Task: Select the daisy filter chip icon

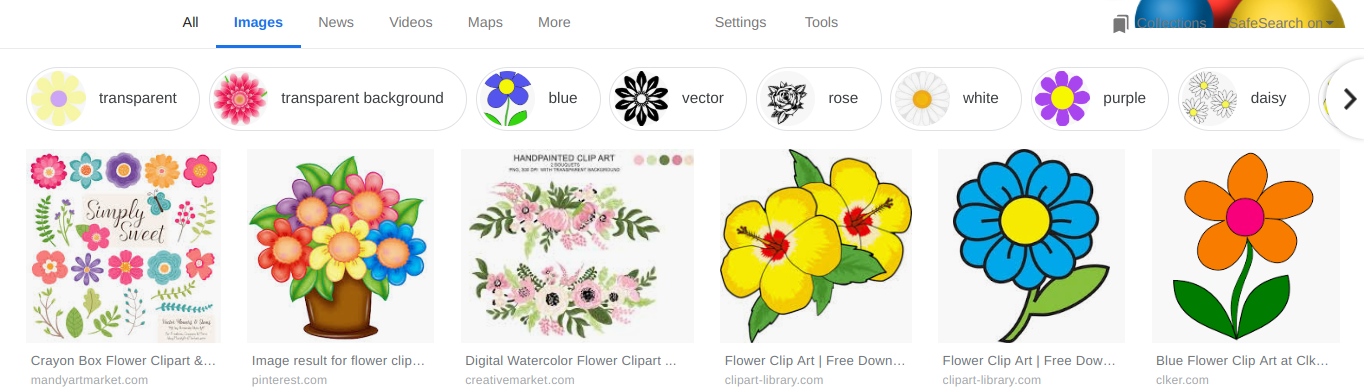Action: [x=1208, y=99]
